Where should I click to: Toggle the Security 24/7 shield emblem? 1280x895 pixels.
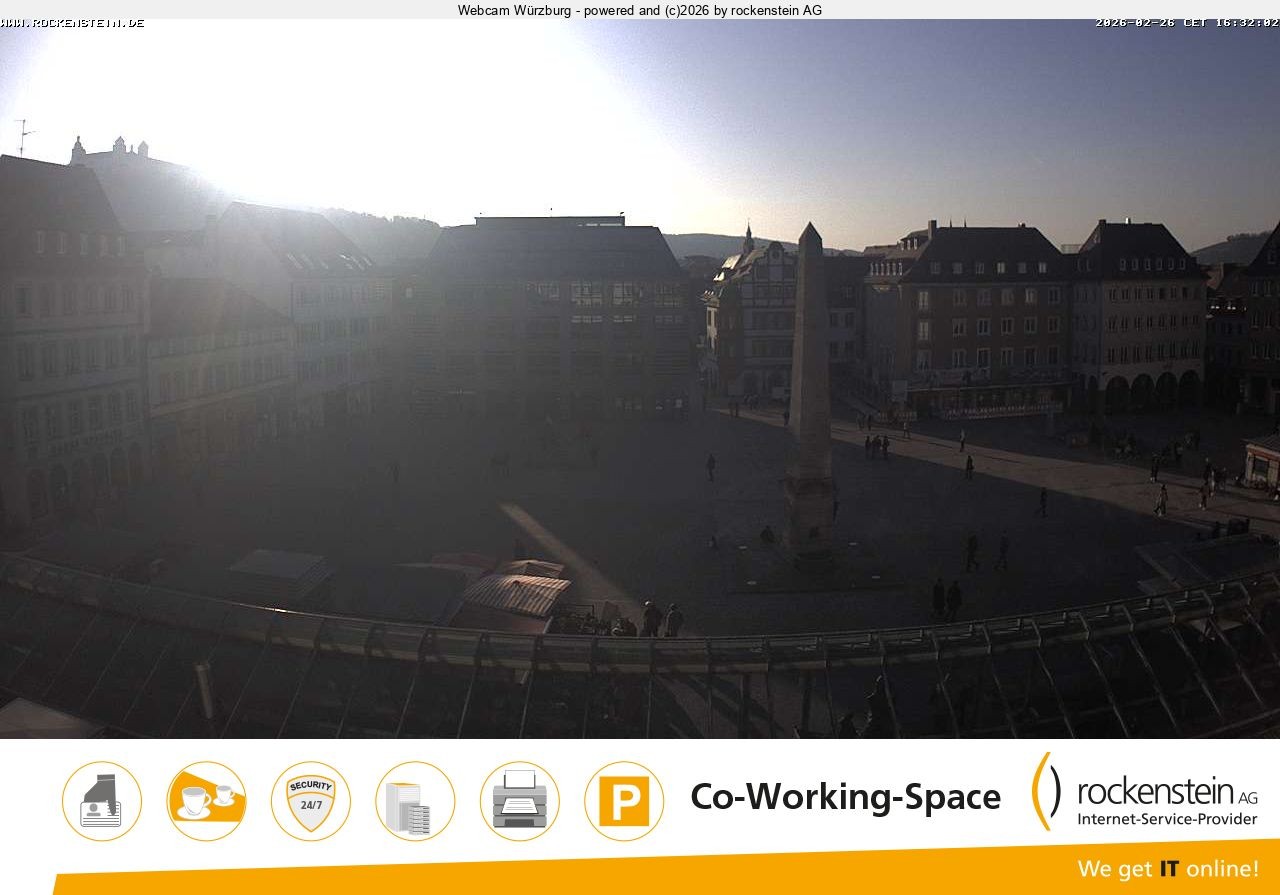311,801
